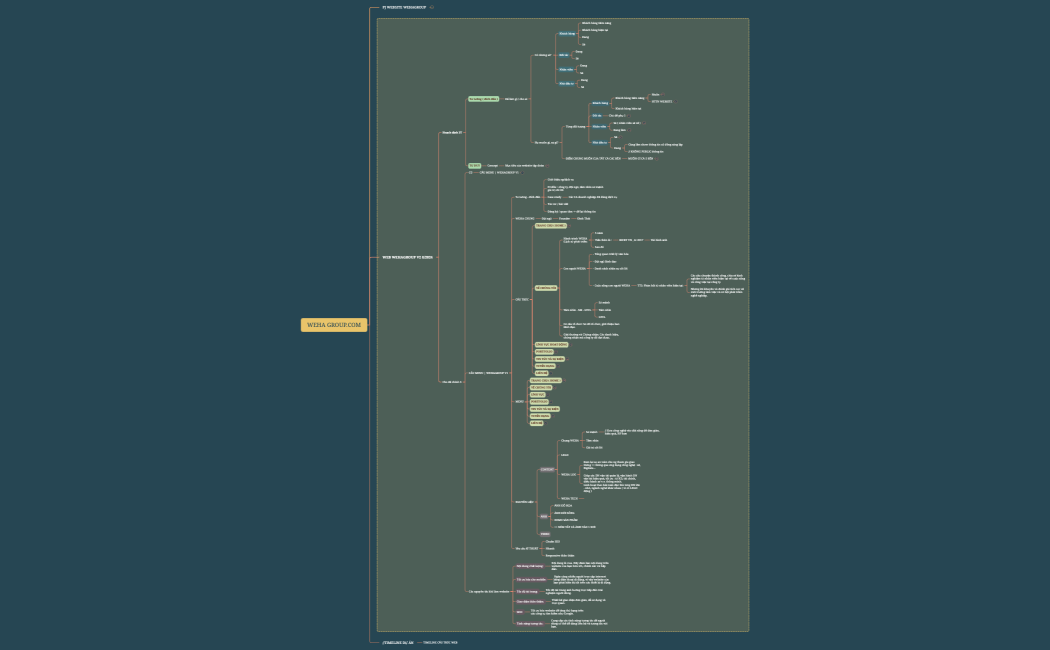Select the CẤU TRÚC branch node

521,299
